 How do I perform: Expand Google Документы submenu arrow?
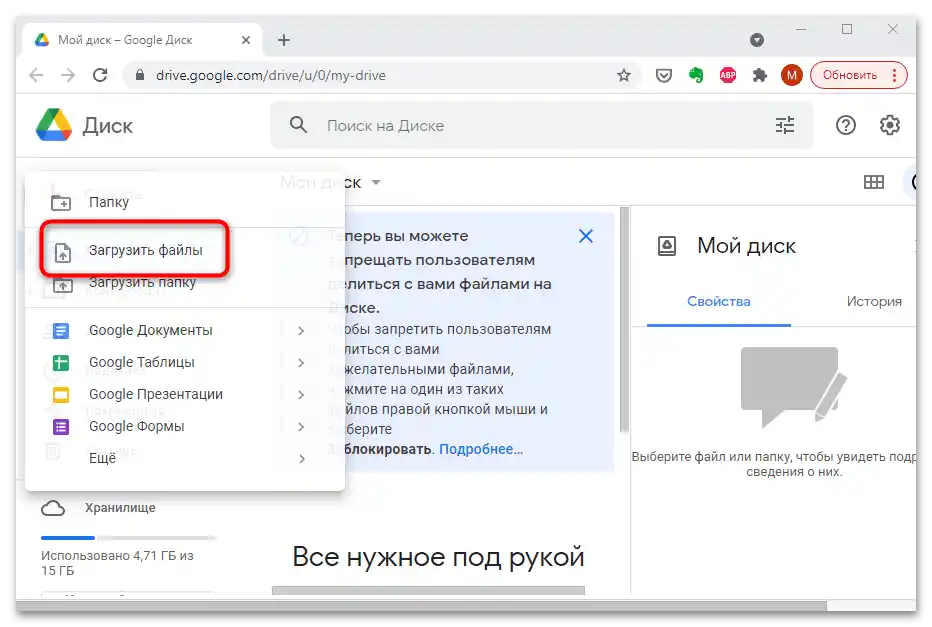[301, 330]
